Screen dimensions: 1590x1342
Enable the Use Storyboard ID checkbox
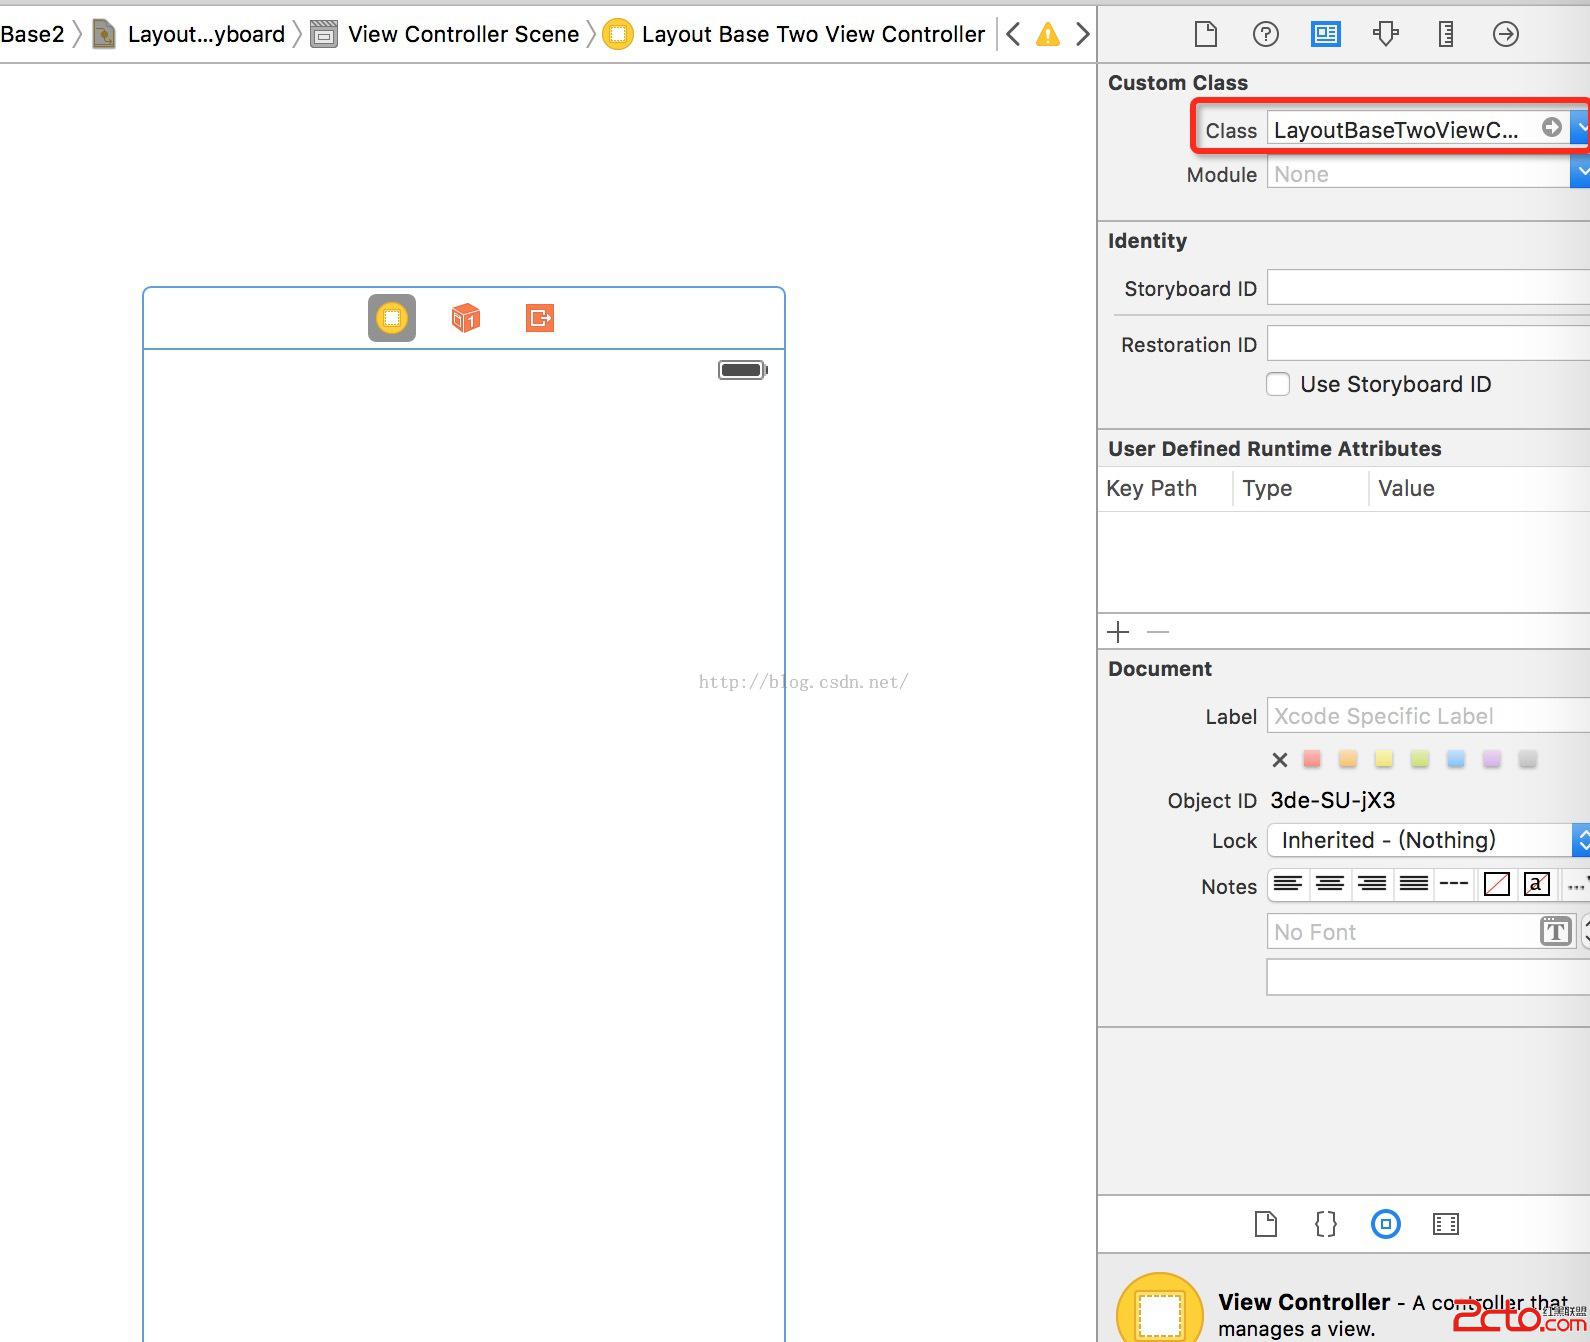pos(1278,384)
